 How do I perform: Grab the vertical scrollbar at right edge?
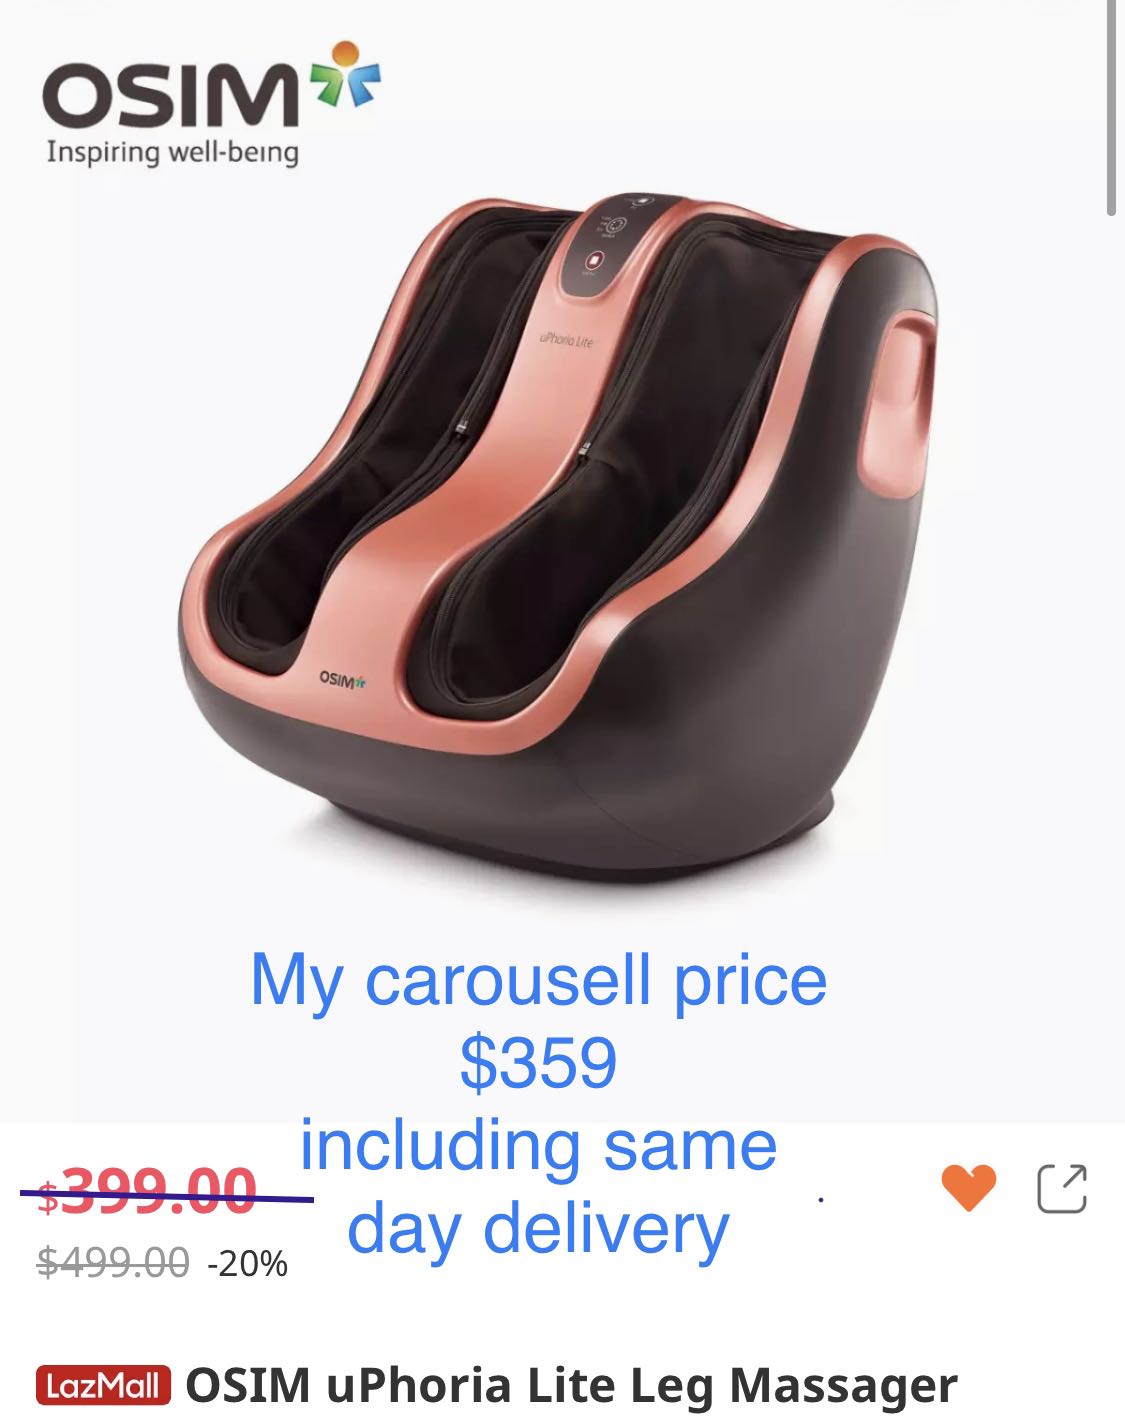point(1112,108)
